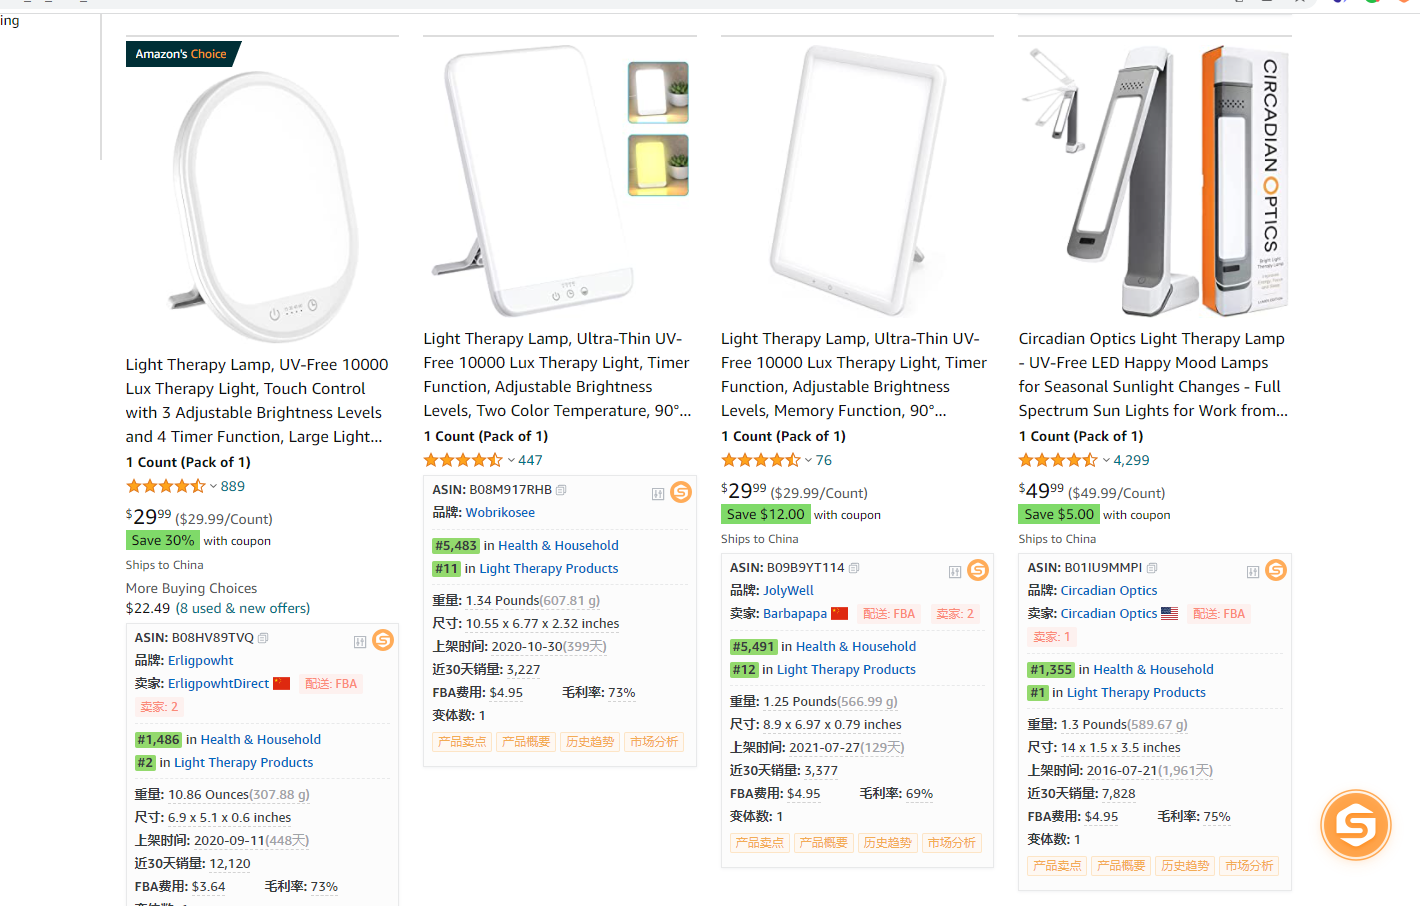Copy ASIN B08M917RHB with the copy icon
Screen dimensions: 1420x906
click(x=561, y=490)
